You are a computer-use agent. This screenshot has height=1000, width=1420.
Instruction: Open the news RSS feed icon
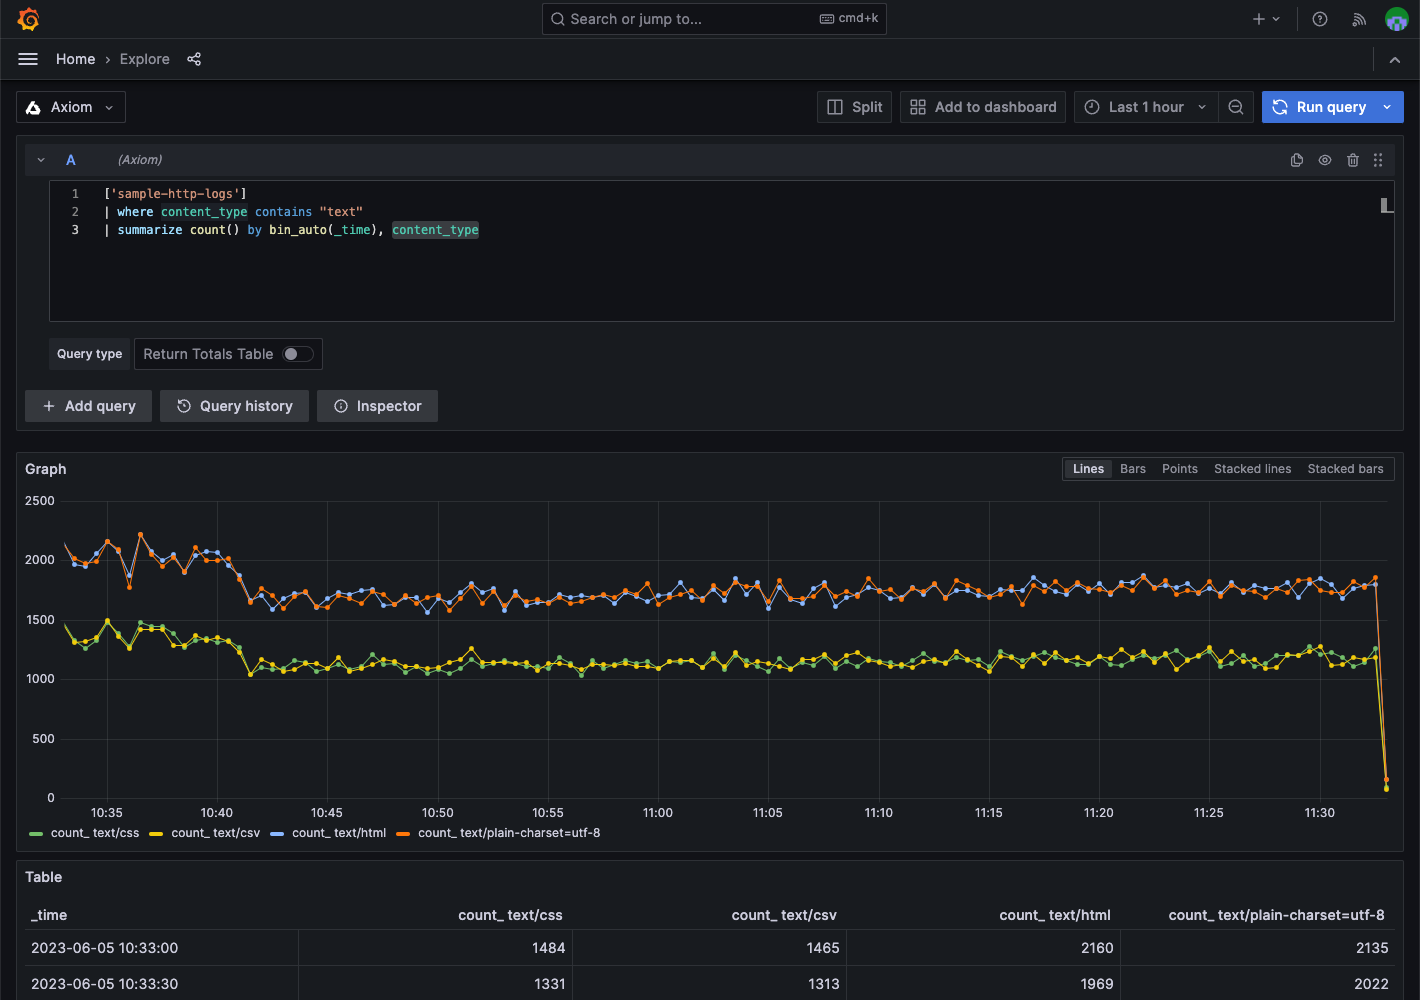(1359, 19)
